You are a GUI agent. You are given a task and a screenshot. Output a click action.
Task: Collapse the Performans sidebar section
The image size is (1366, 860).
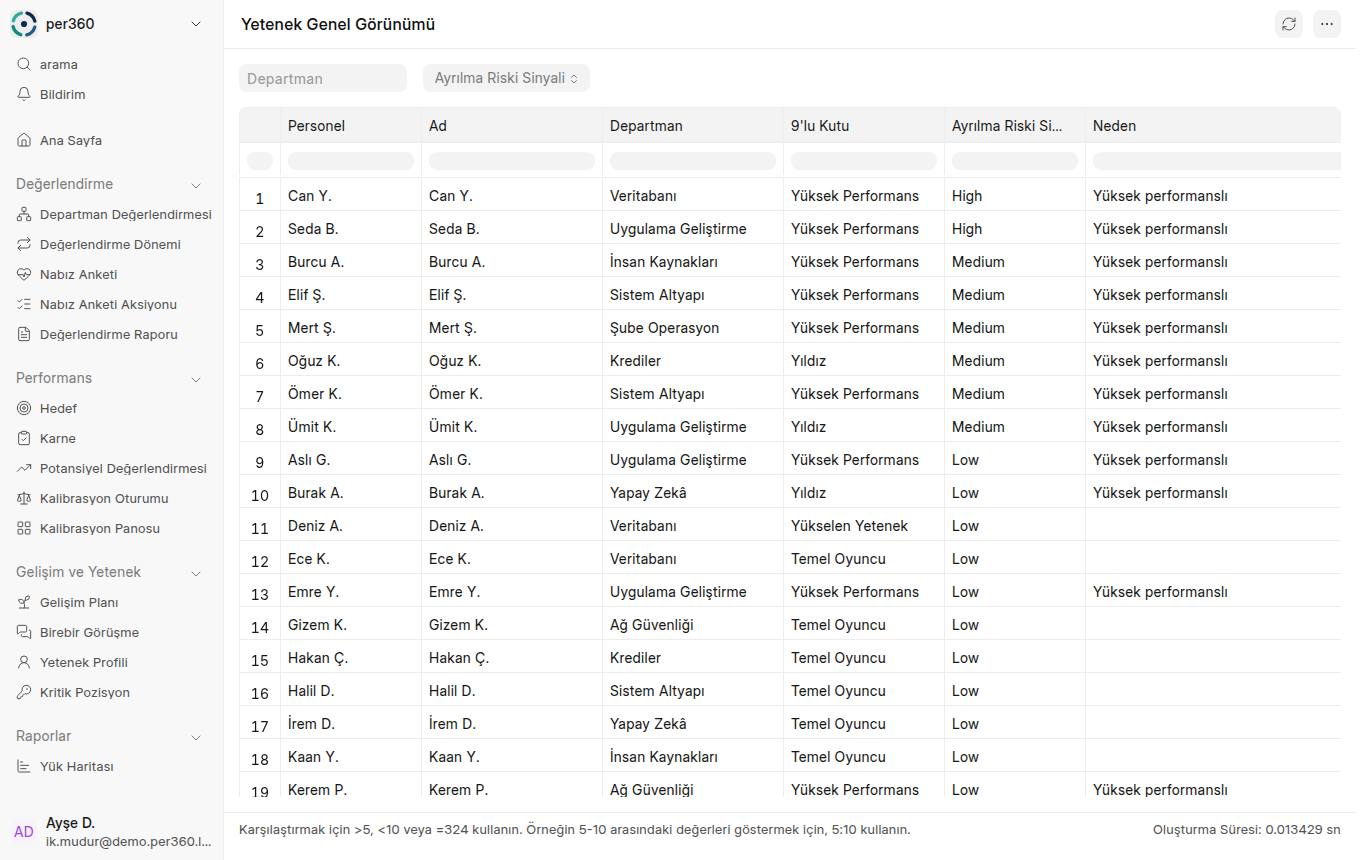196,379
